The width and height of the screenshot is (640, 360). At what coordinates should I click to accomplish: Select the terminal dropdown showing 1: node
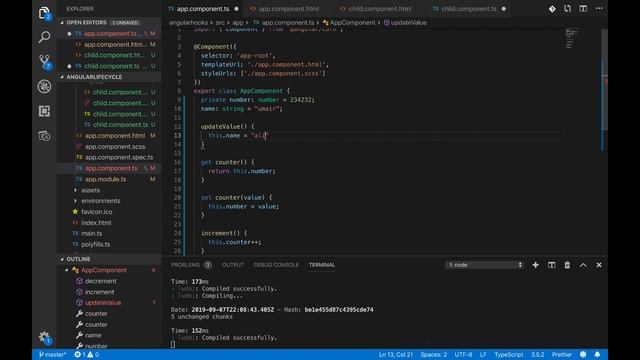(484, 265)
